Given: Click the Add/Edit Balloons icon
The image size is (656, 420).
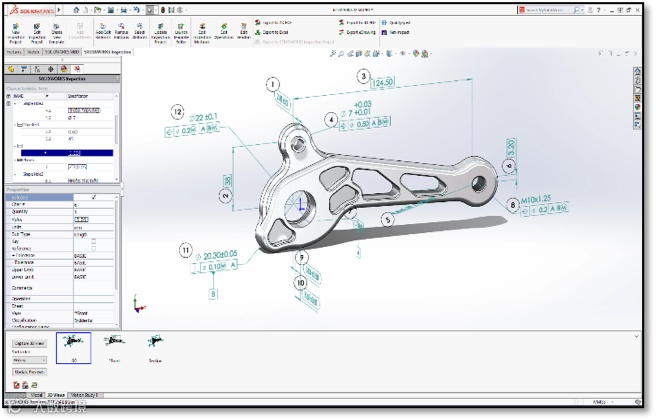Looking at the screenshot, I should pyautogui.click(x=103, y=26).
